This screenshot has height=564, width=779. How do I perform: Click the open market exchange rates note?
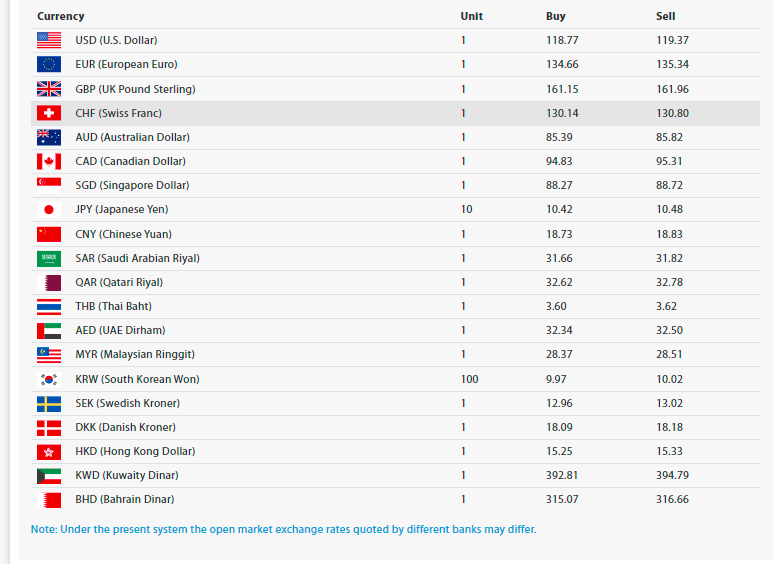click(x=283, y=529)
